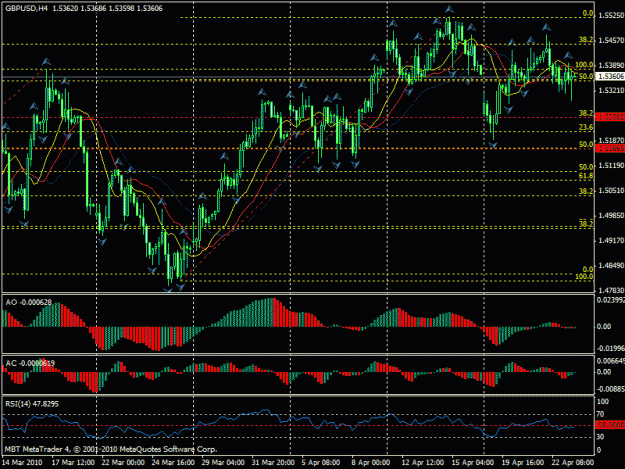Click the 22 Apr 08:00 time label
625x469 pixels.
[x=572, y=463]
